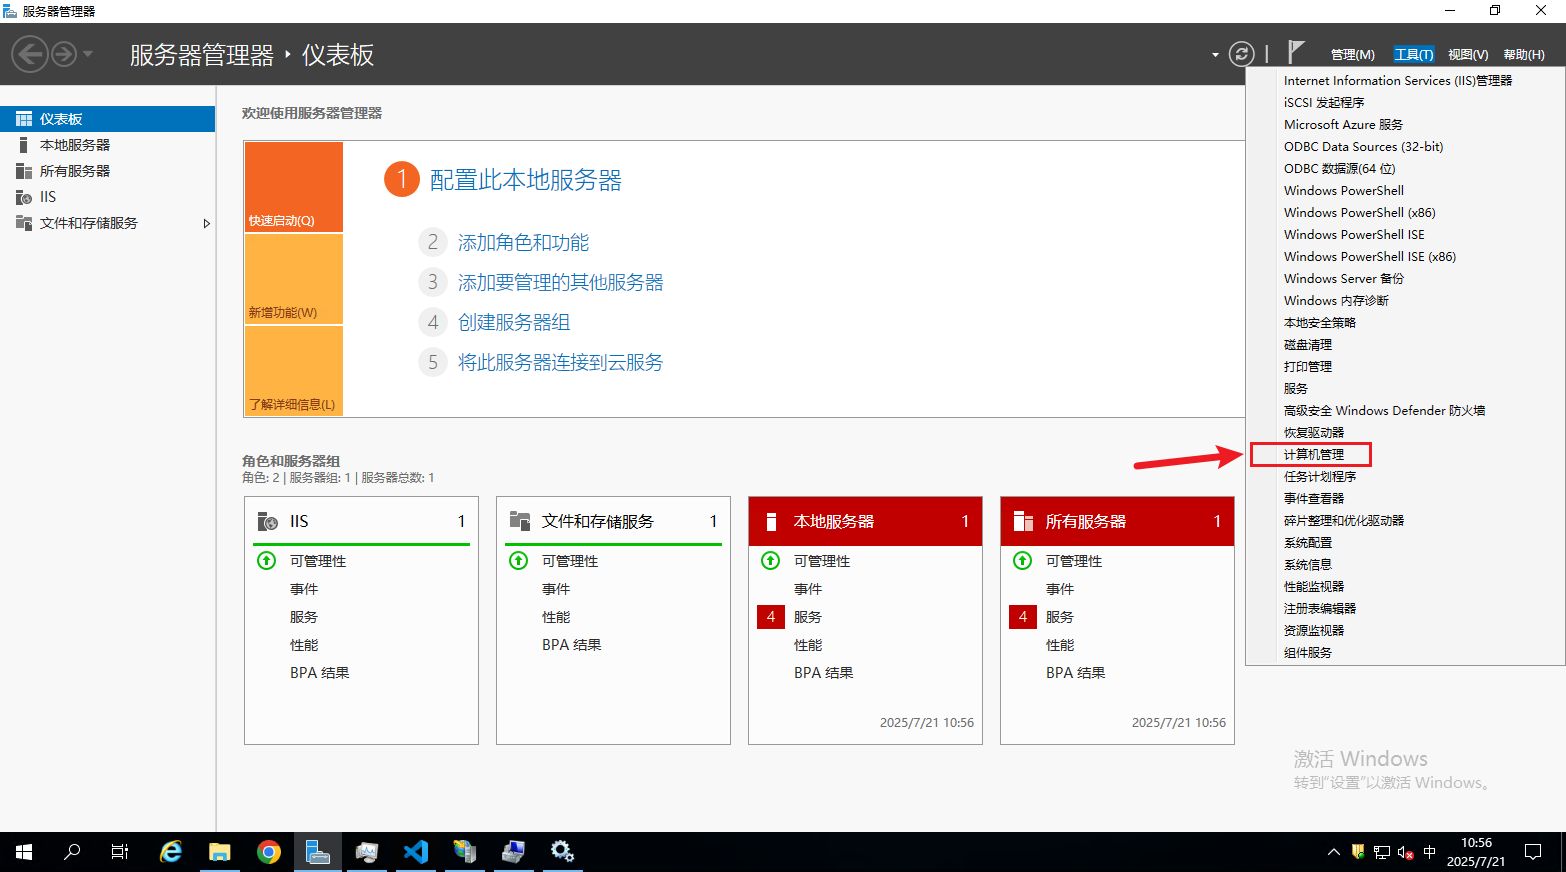The image size is (1566, 872).
Task: Expand File and Storage Services arrow
Action: (x=206, y=223)
